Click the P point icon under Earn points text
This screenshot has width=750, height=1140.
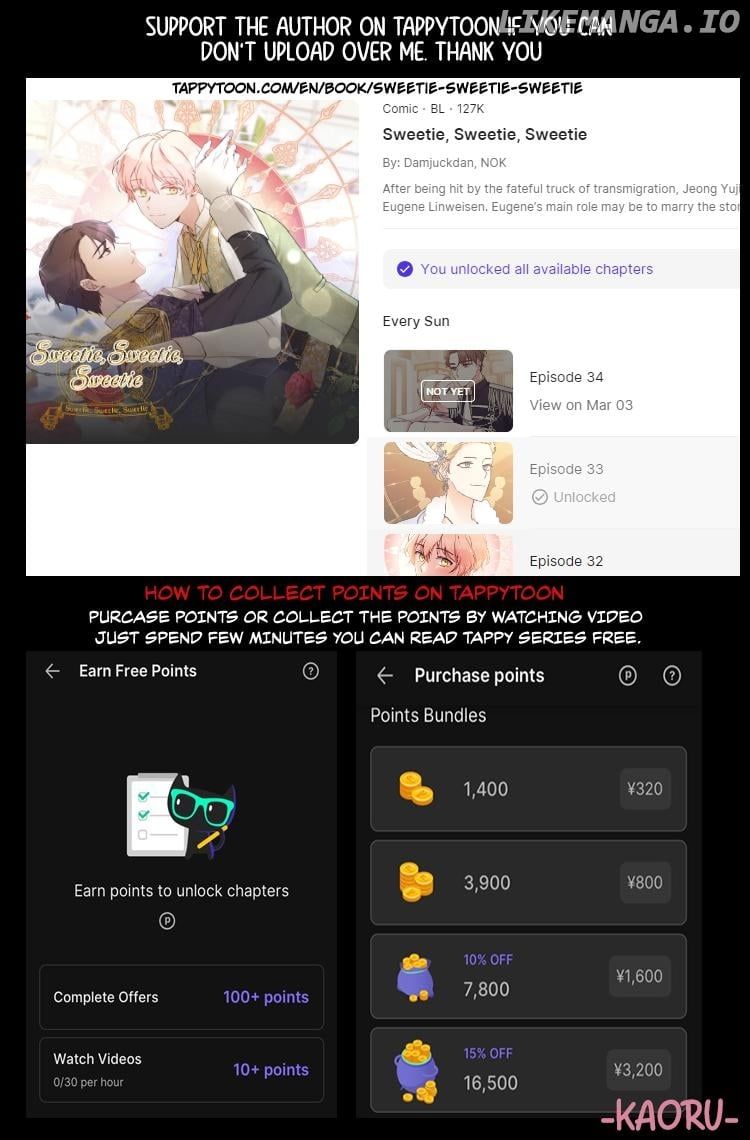167,921
